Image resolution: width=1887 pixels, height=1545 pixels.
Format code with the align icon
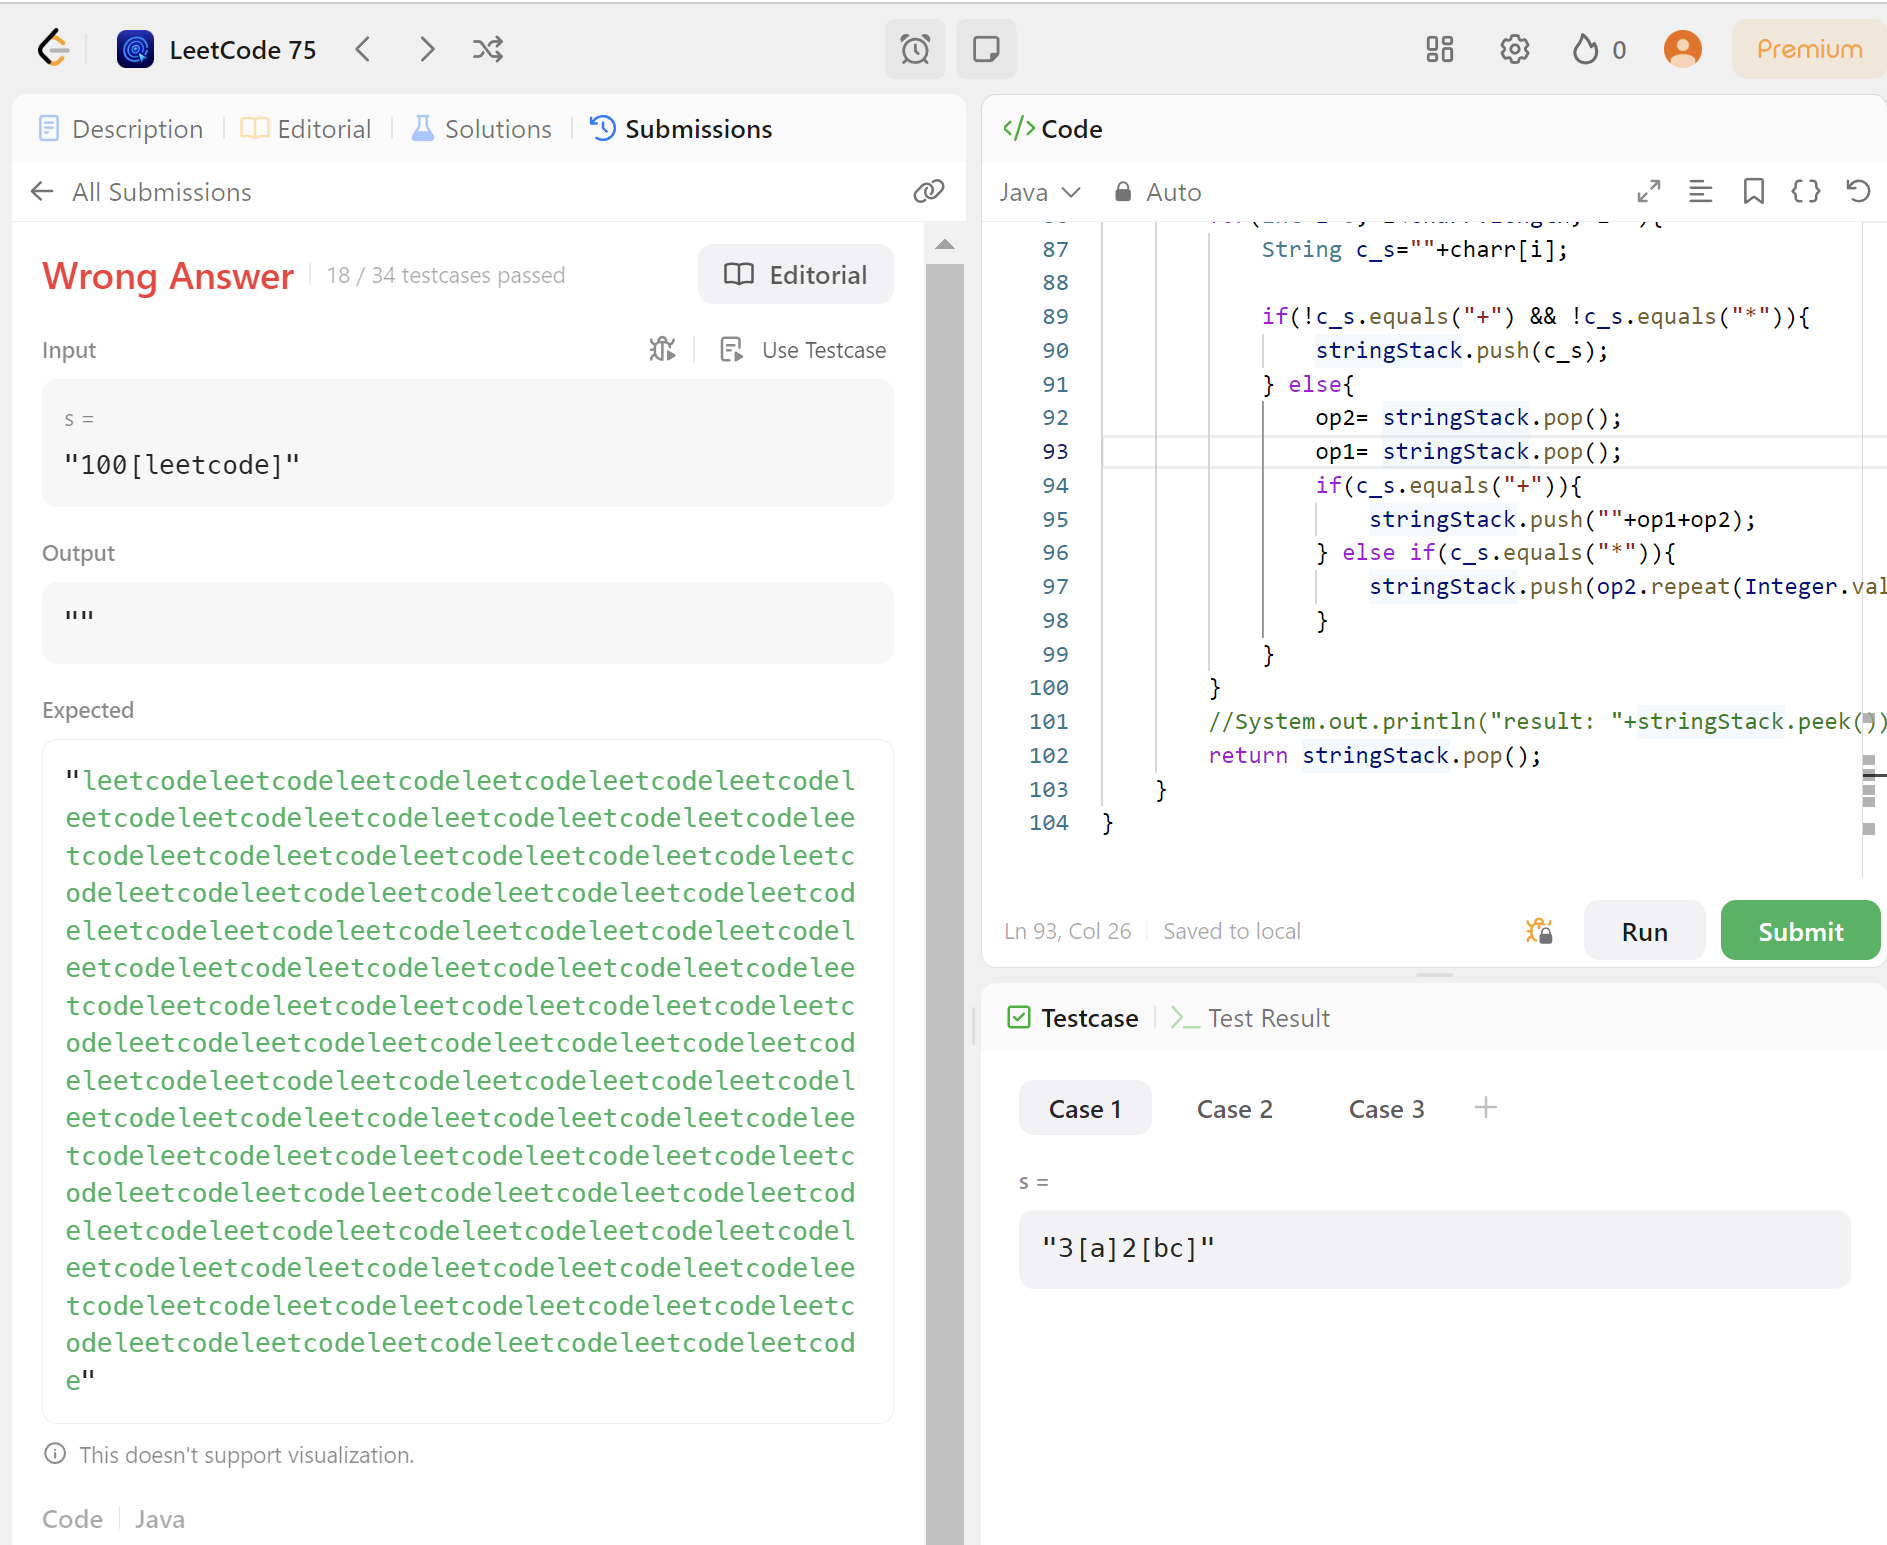(1701, 191)
